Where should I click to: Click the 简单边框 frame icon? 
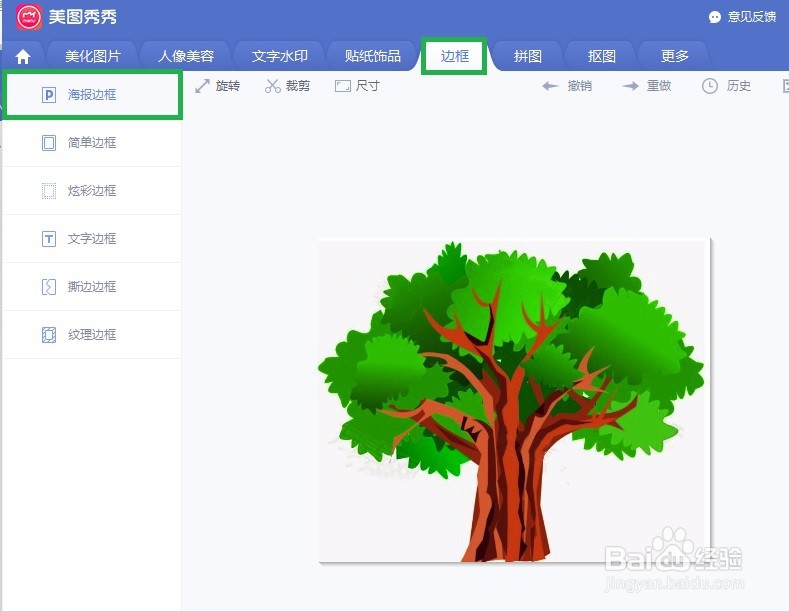[x=49, y=143]
